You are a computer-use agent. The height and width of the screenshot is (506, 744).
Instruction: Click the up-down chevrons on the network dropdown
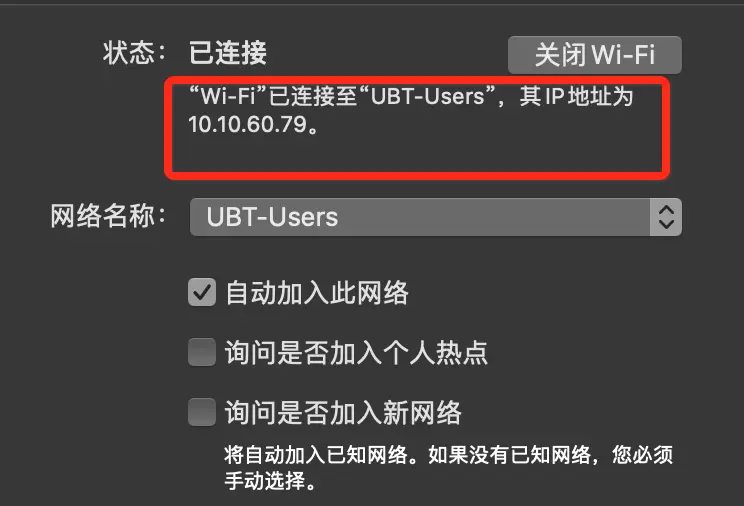coord(666,217)
